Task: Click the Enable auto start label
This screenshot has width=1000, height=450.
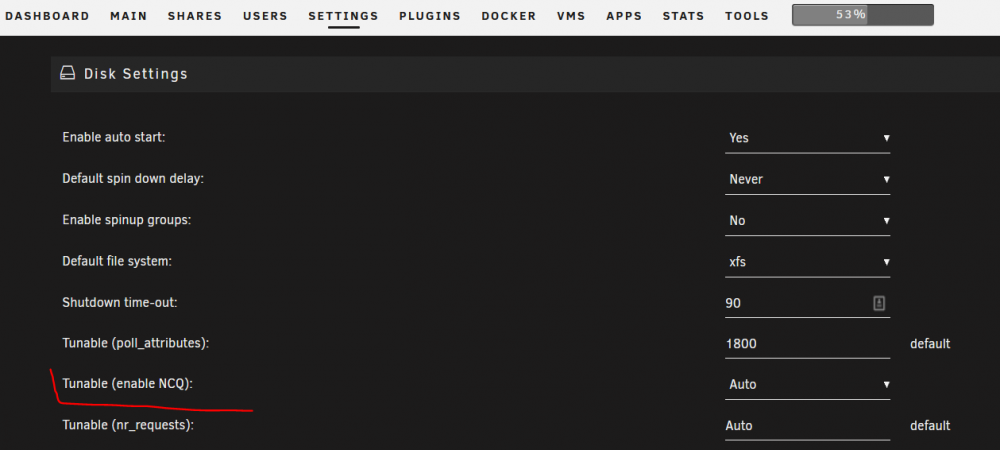Action: (x=114, y=138)
